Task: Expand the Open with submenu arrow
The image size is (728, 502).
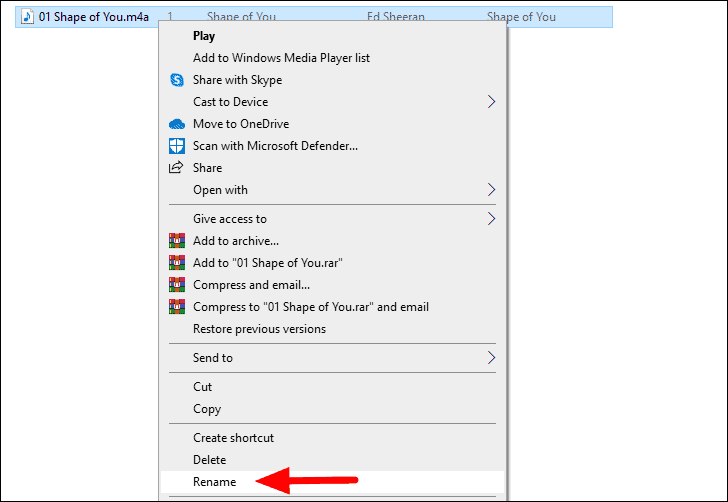Action: click(491, 189)
